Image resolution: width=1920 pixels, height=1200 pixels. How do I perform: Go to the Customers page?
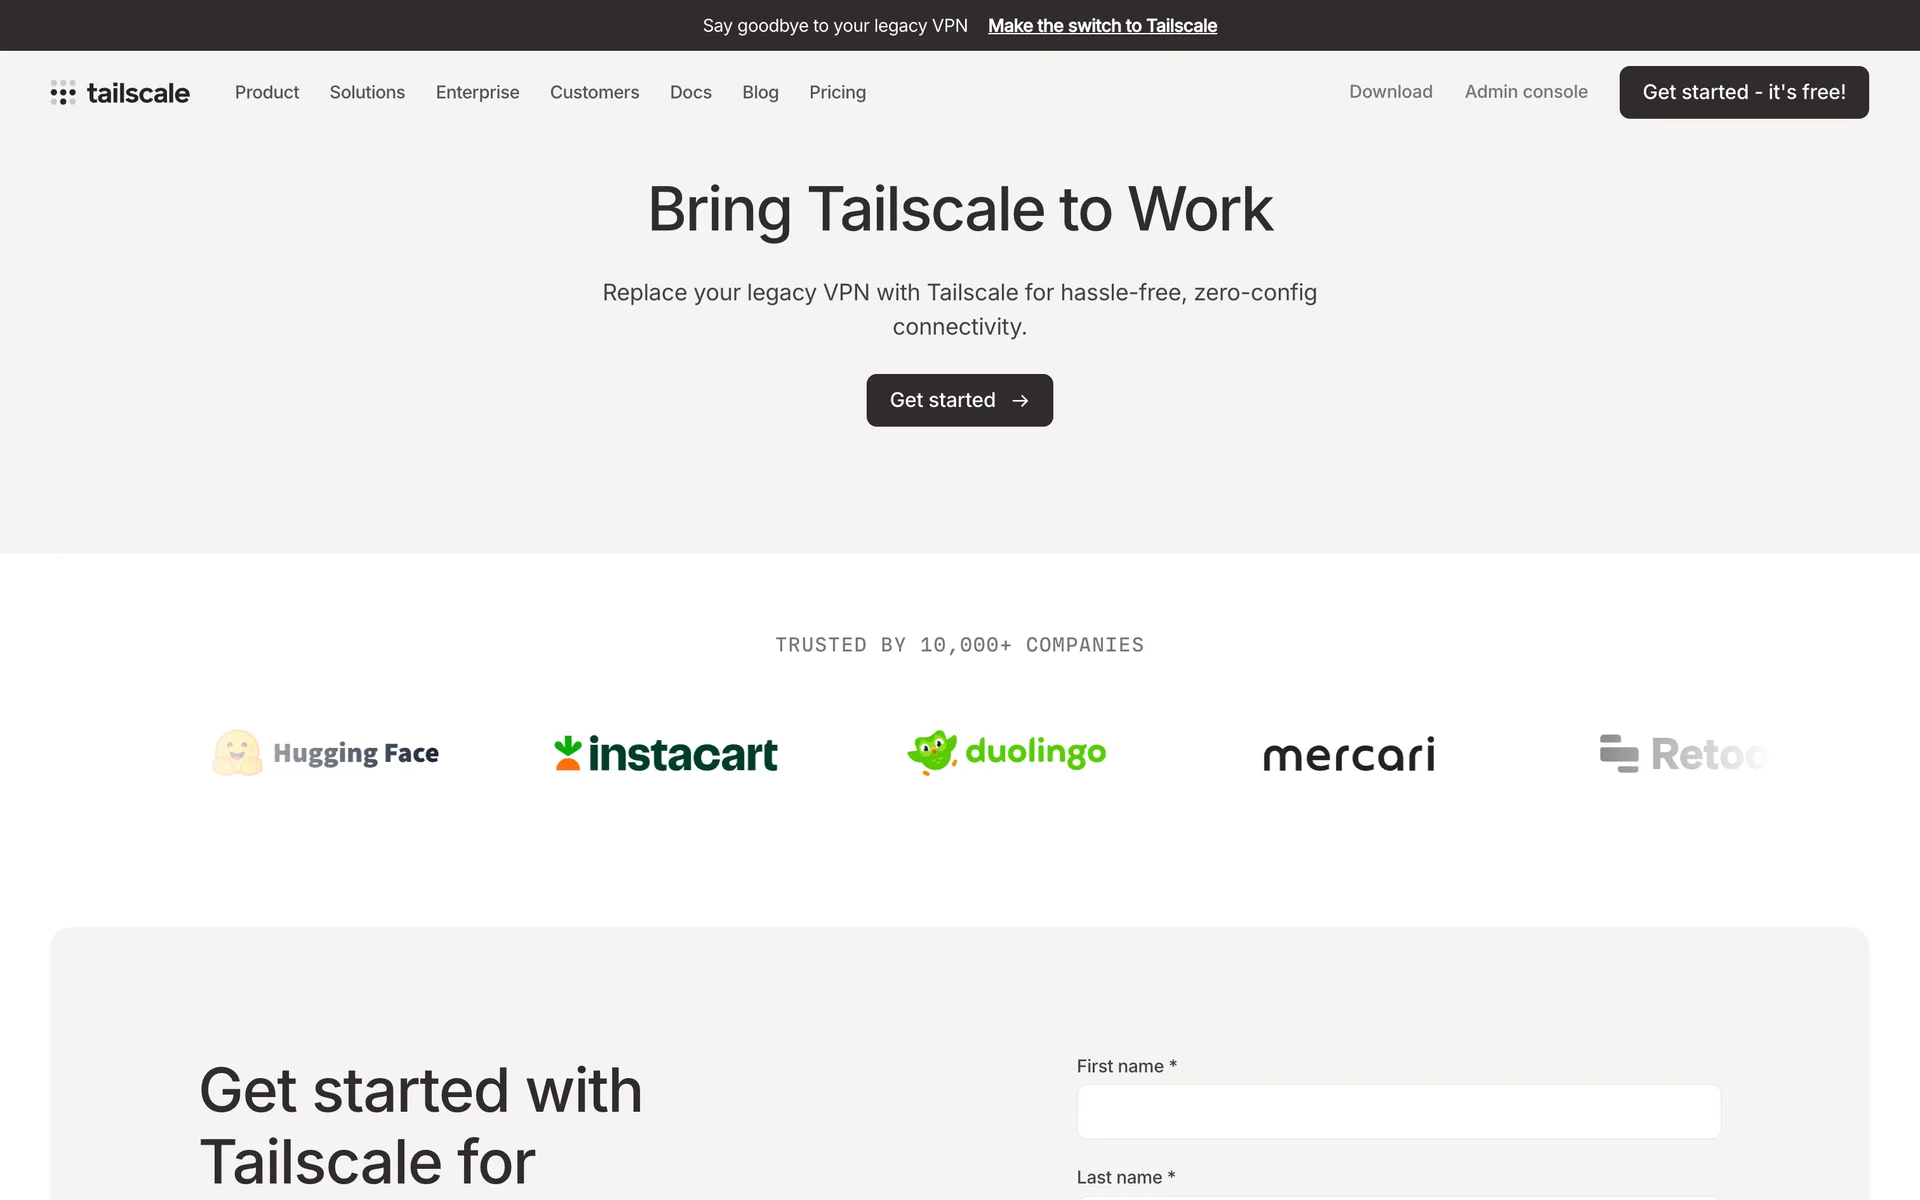click(x=594, y=92)
